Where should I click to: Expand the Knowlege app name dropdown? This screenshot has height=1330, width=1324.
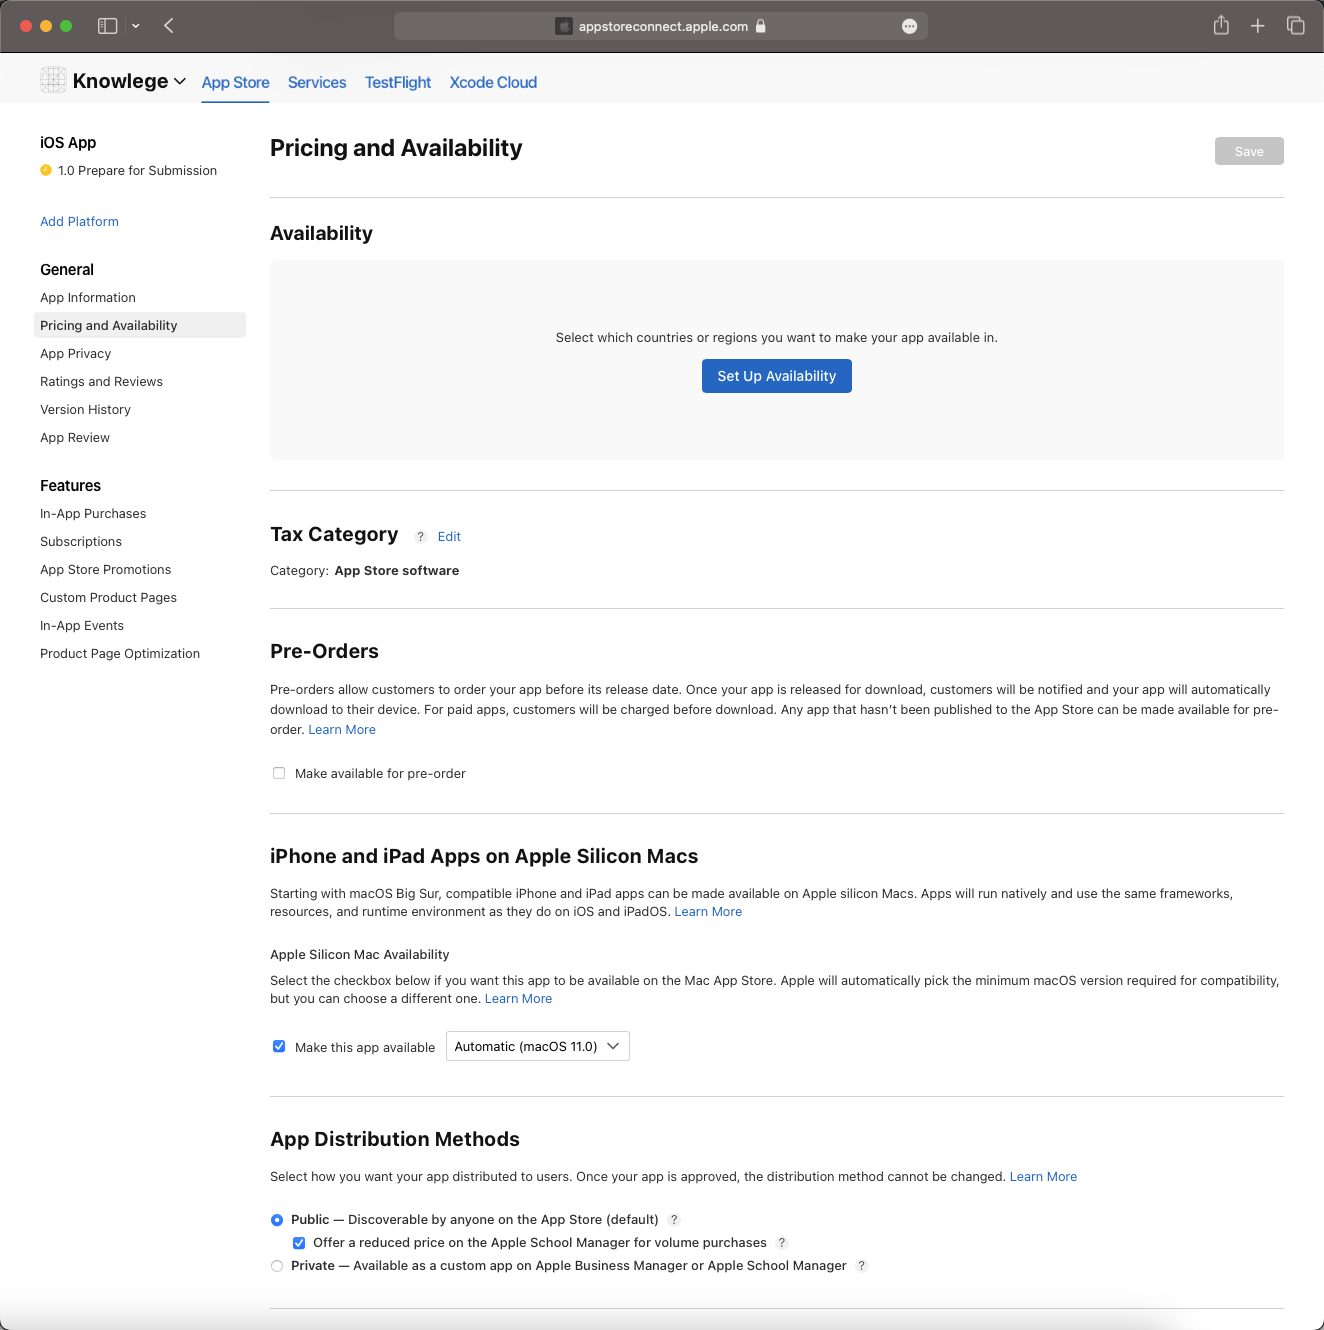[x=129, y=81]
